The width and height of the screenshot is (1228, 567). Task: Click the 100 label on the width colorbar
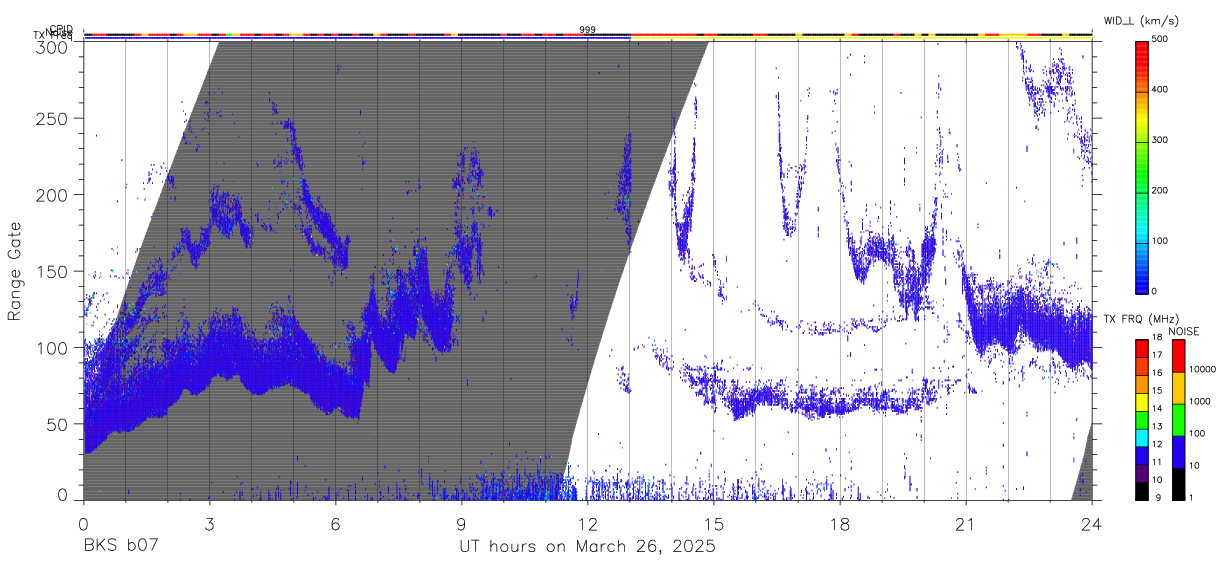[x=1160, y=240]
